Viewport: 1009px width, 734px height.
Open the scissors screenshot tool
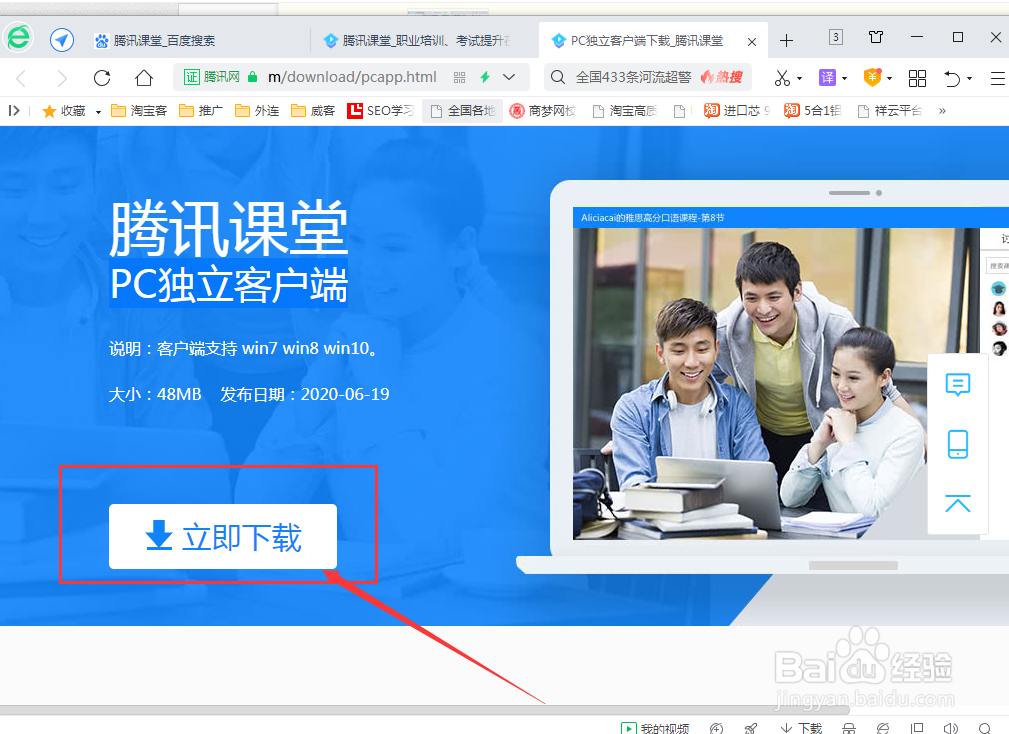782,78
